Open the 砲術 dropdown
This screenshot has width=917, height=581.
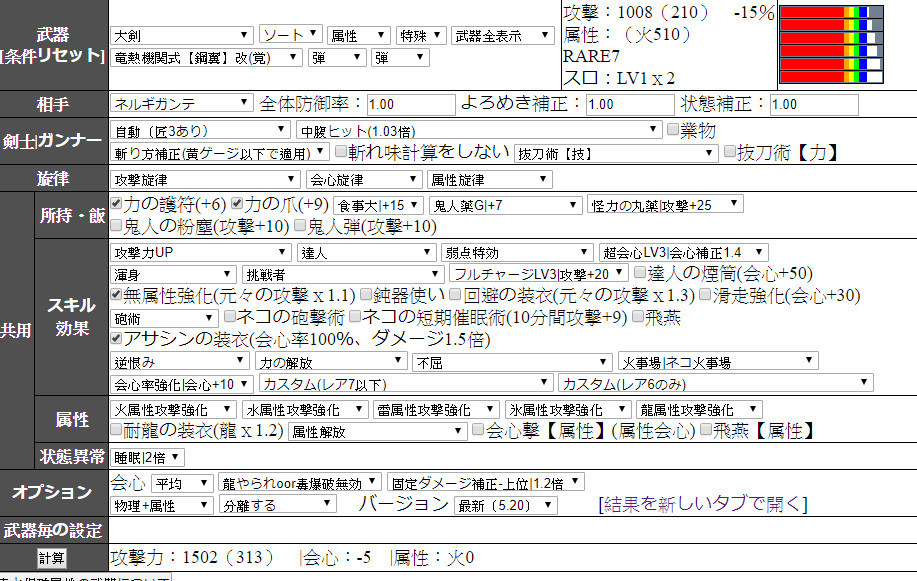tap(164, 318)
